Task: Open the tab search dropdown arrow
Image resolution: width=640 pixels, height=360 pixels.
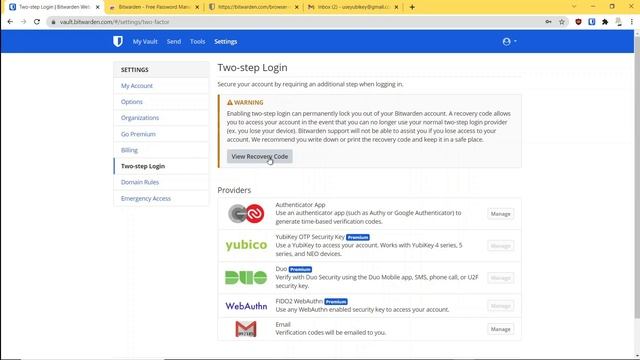Action: click(x=573, y=7)
